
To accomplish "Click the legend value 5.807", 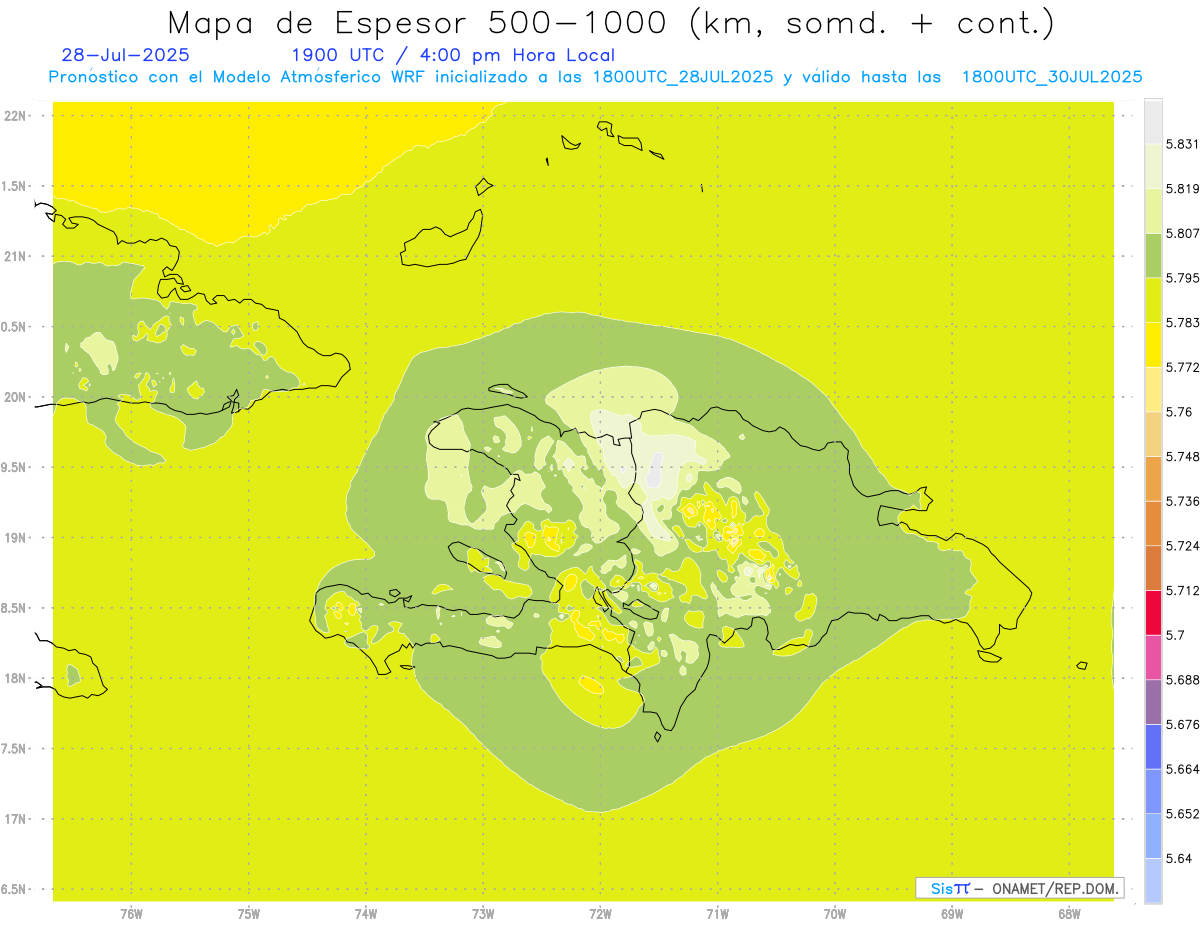I will pos(1181,233).
